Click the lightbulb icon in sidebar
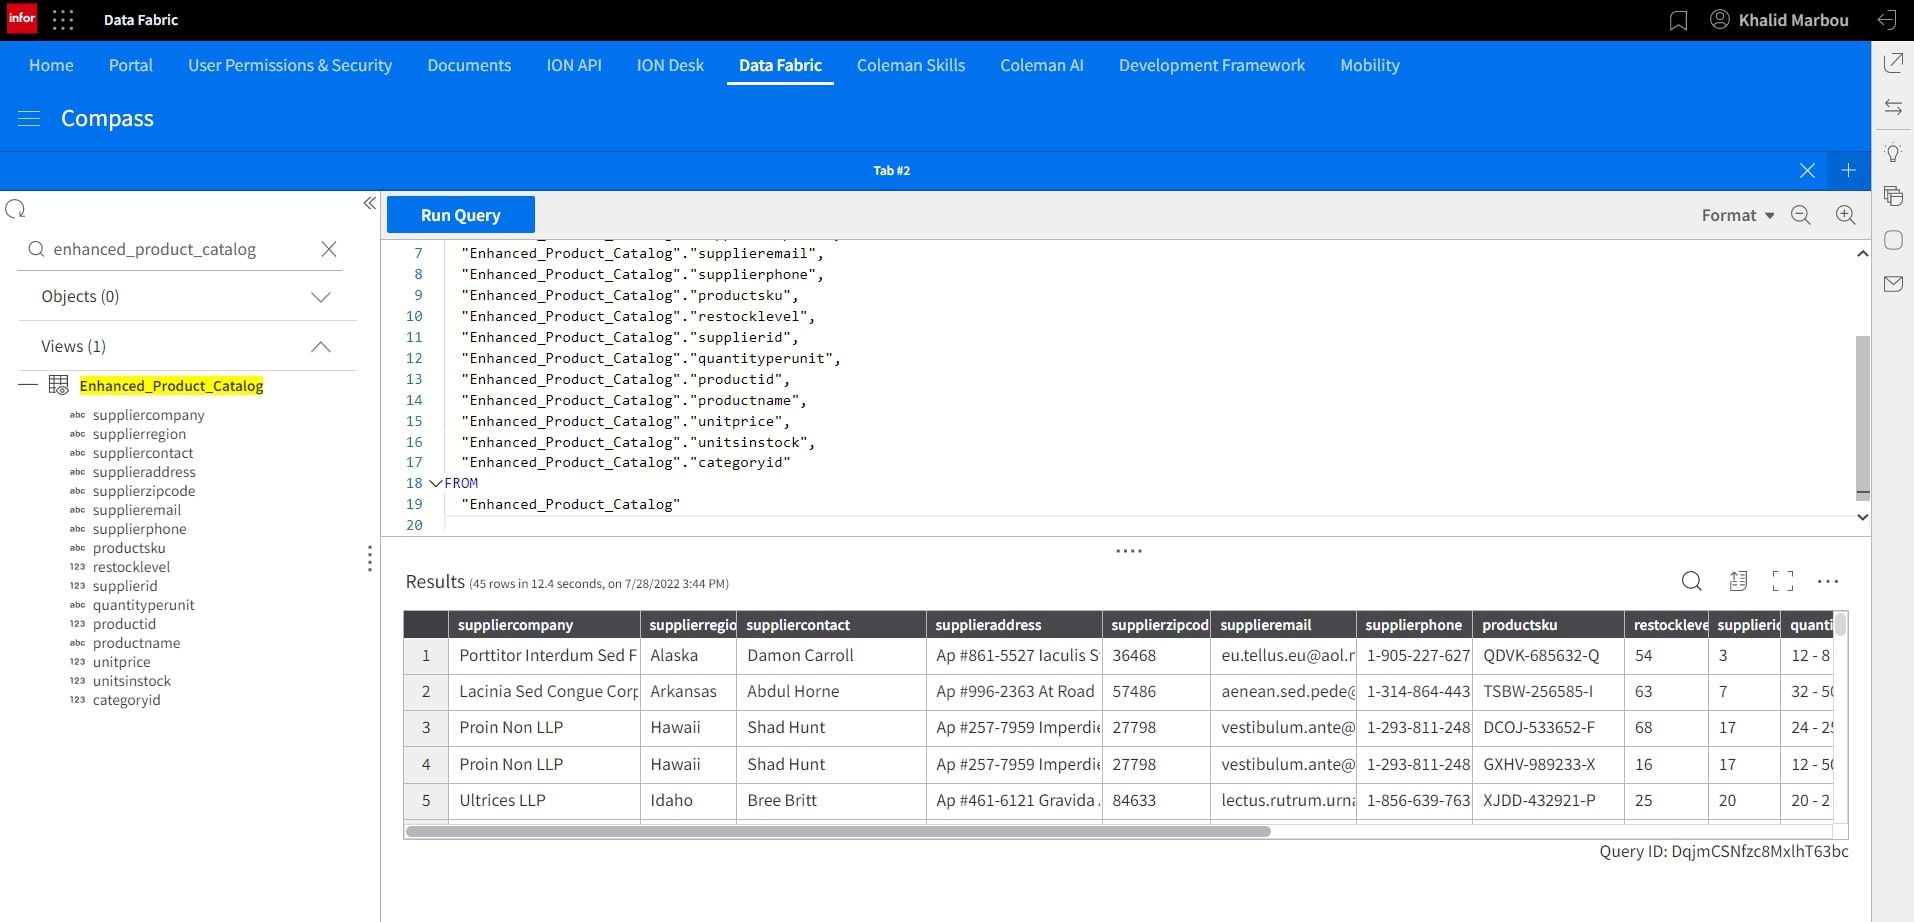 coord(1893,152)
